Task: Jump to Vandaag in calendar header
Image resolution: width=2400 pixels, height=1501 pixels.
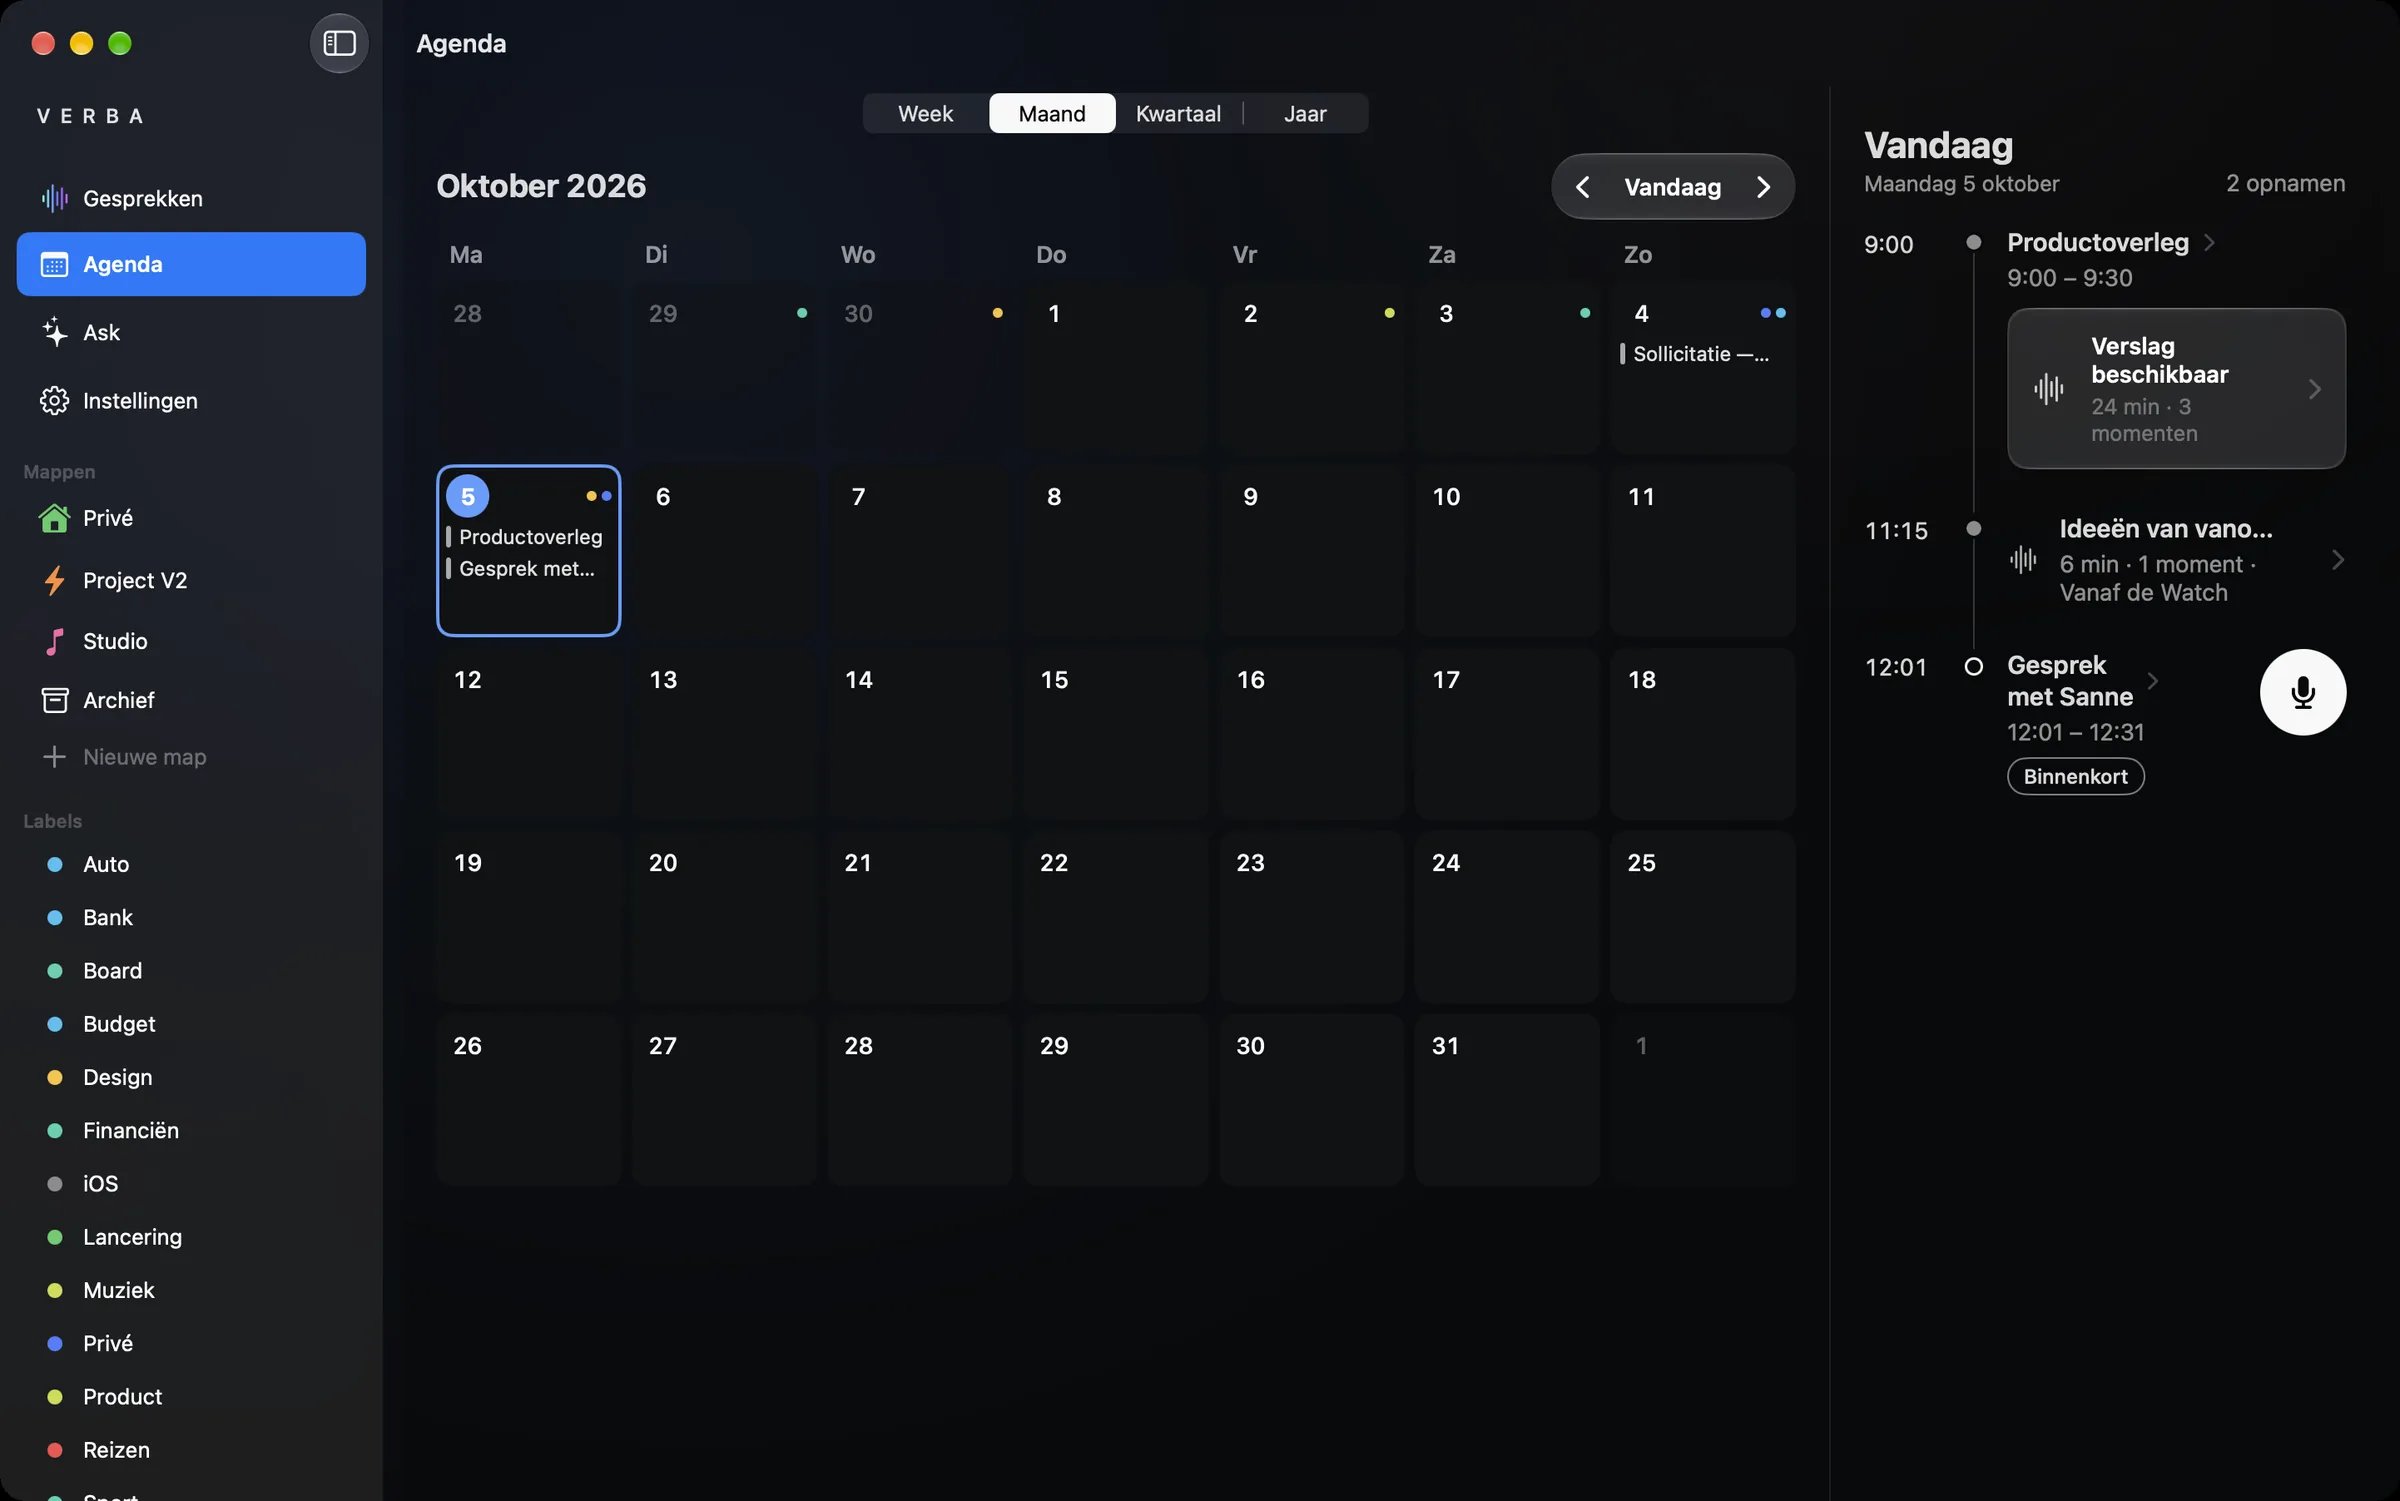Action: coord(1672,186)
